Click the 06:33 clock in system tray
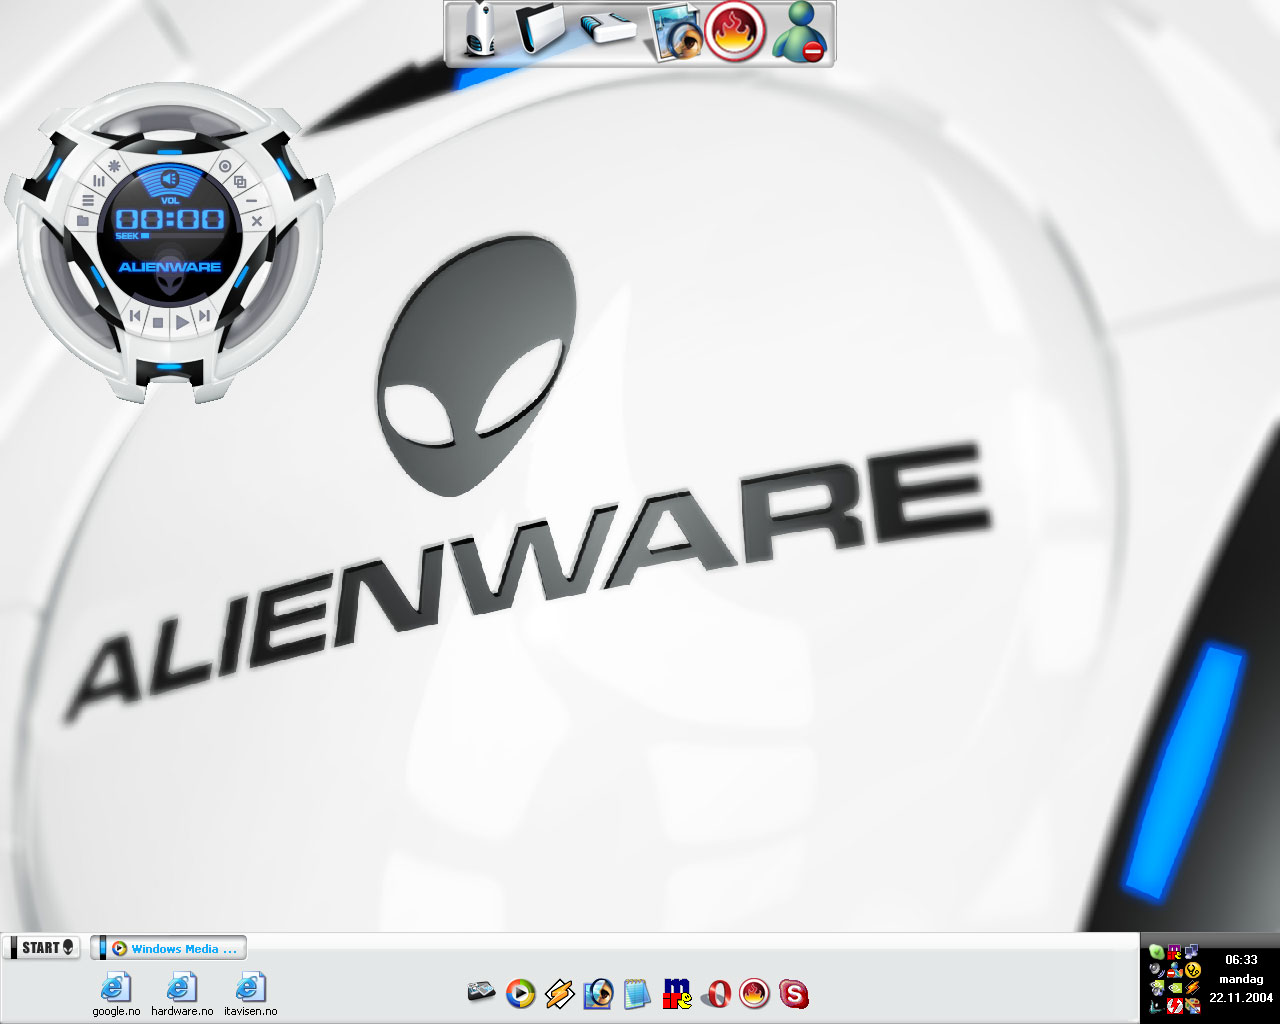Viewport: 1280px width, 1024px height. tap(1241, 960)
